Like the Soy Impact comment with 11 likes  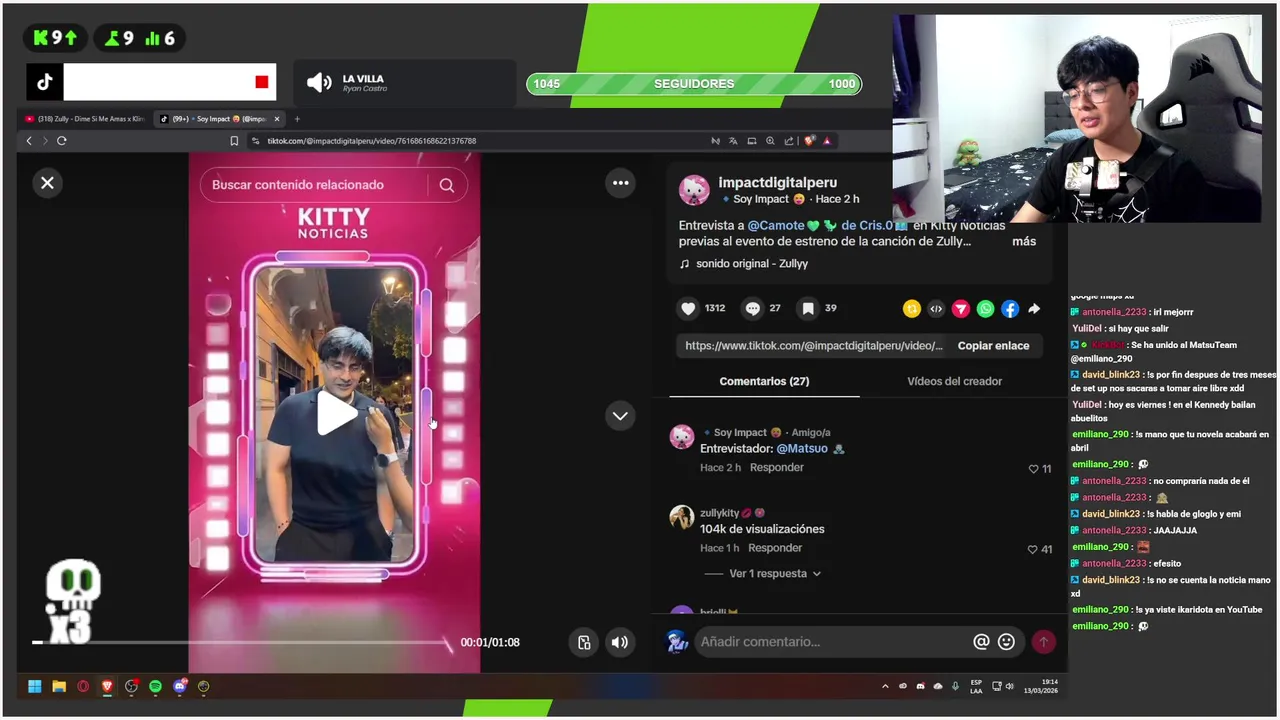pos(1034,469)
